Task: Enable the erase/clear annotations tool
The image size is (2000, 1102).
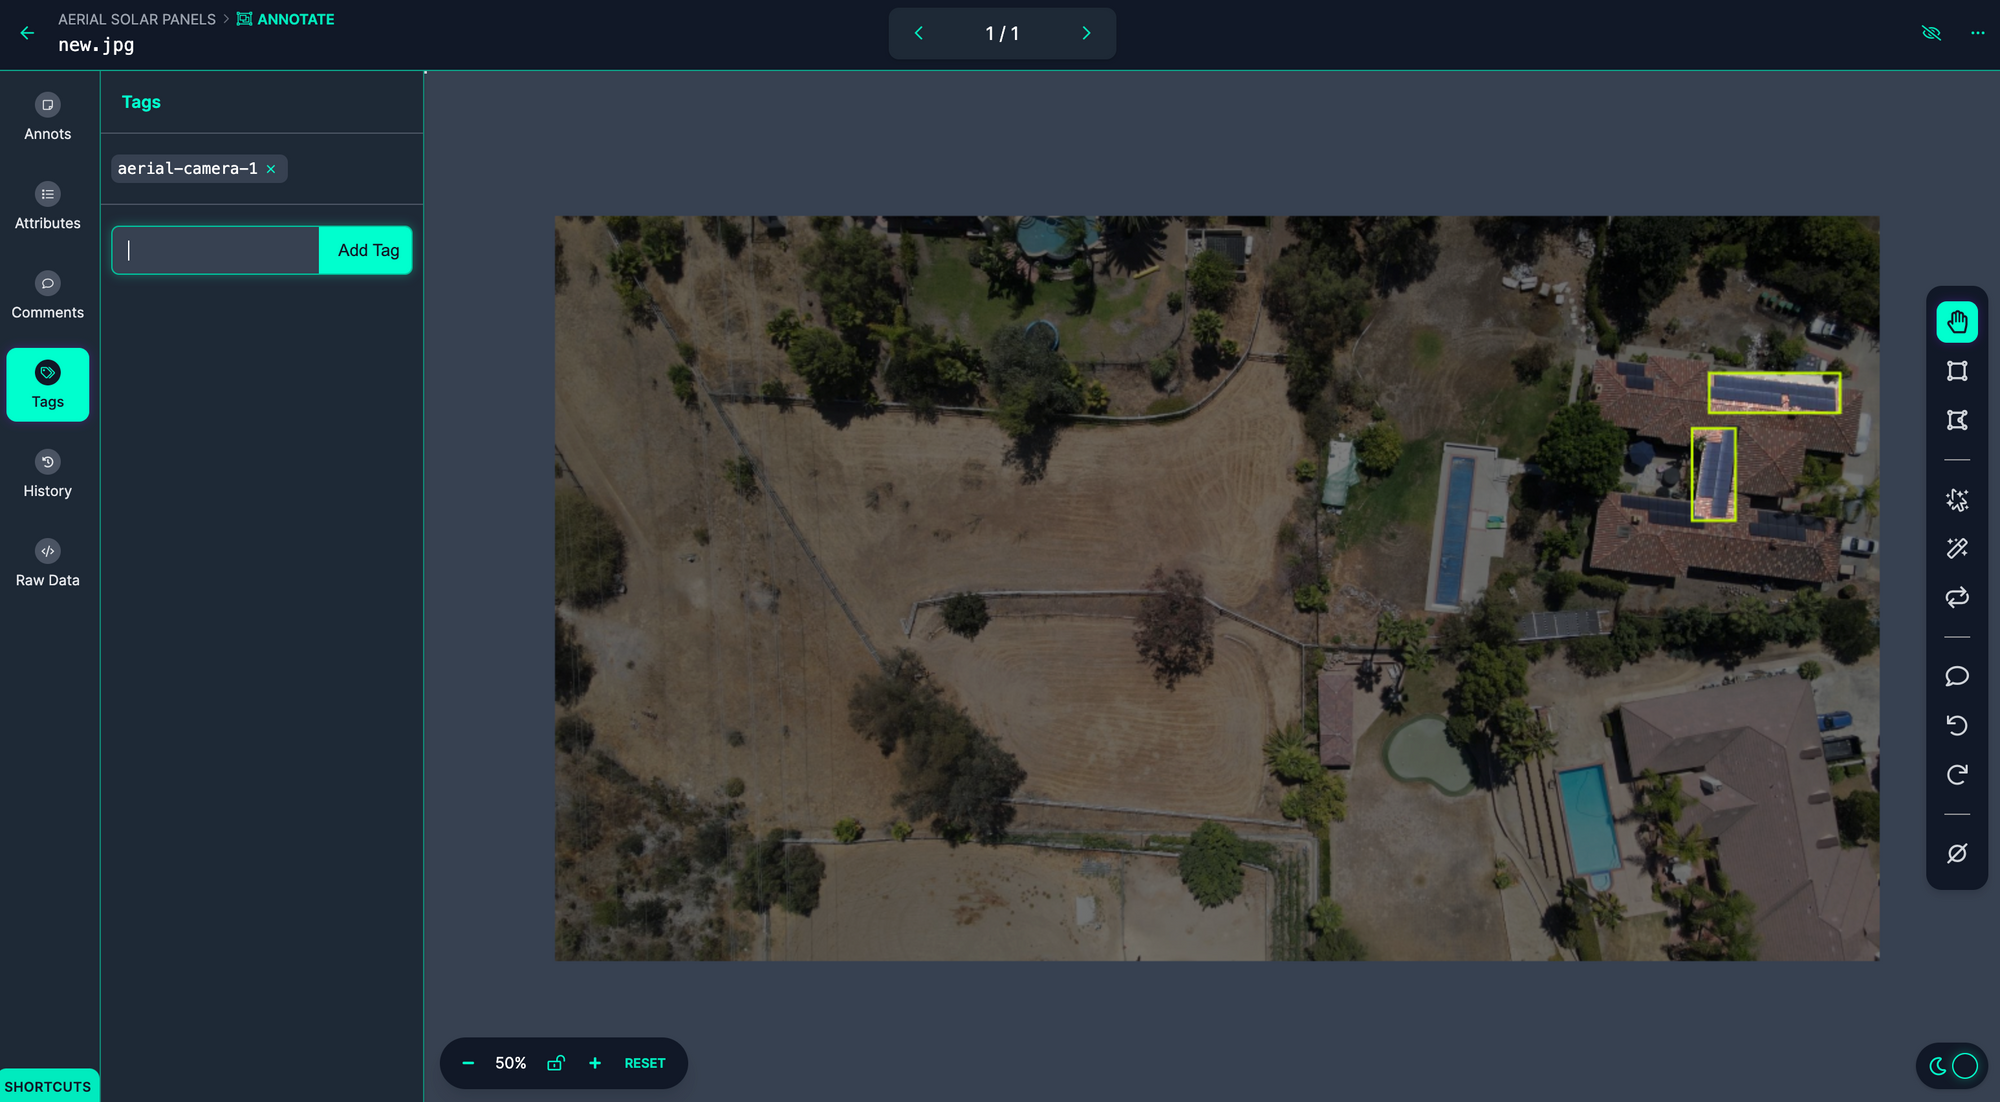Action: (x=1957, y=854)
